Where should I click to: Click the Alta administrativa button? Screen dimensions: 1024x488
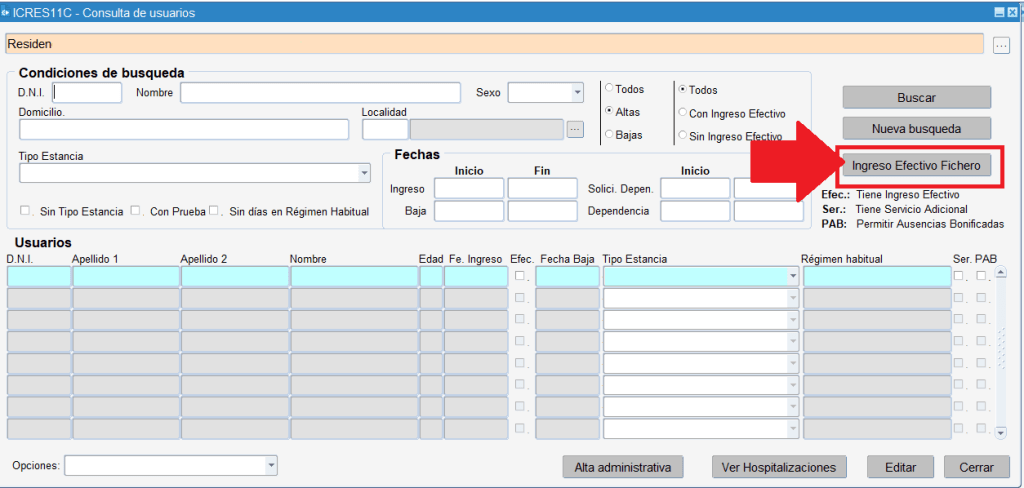click(x=622, y=467)
